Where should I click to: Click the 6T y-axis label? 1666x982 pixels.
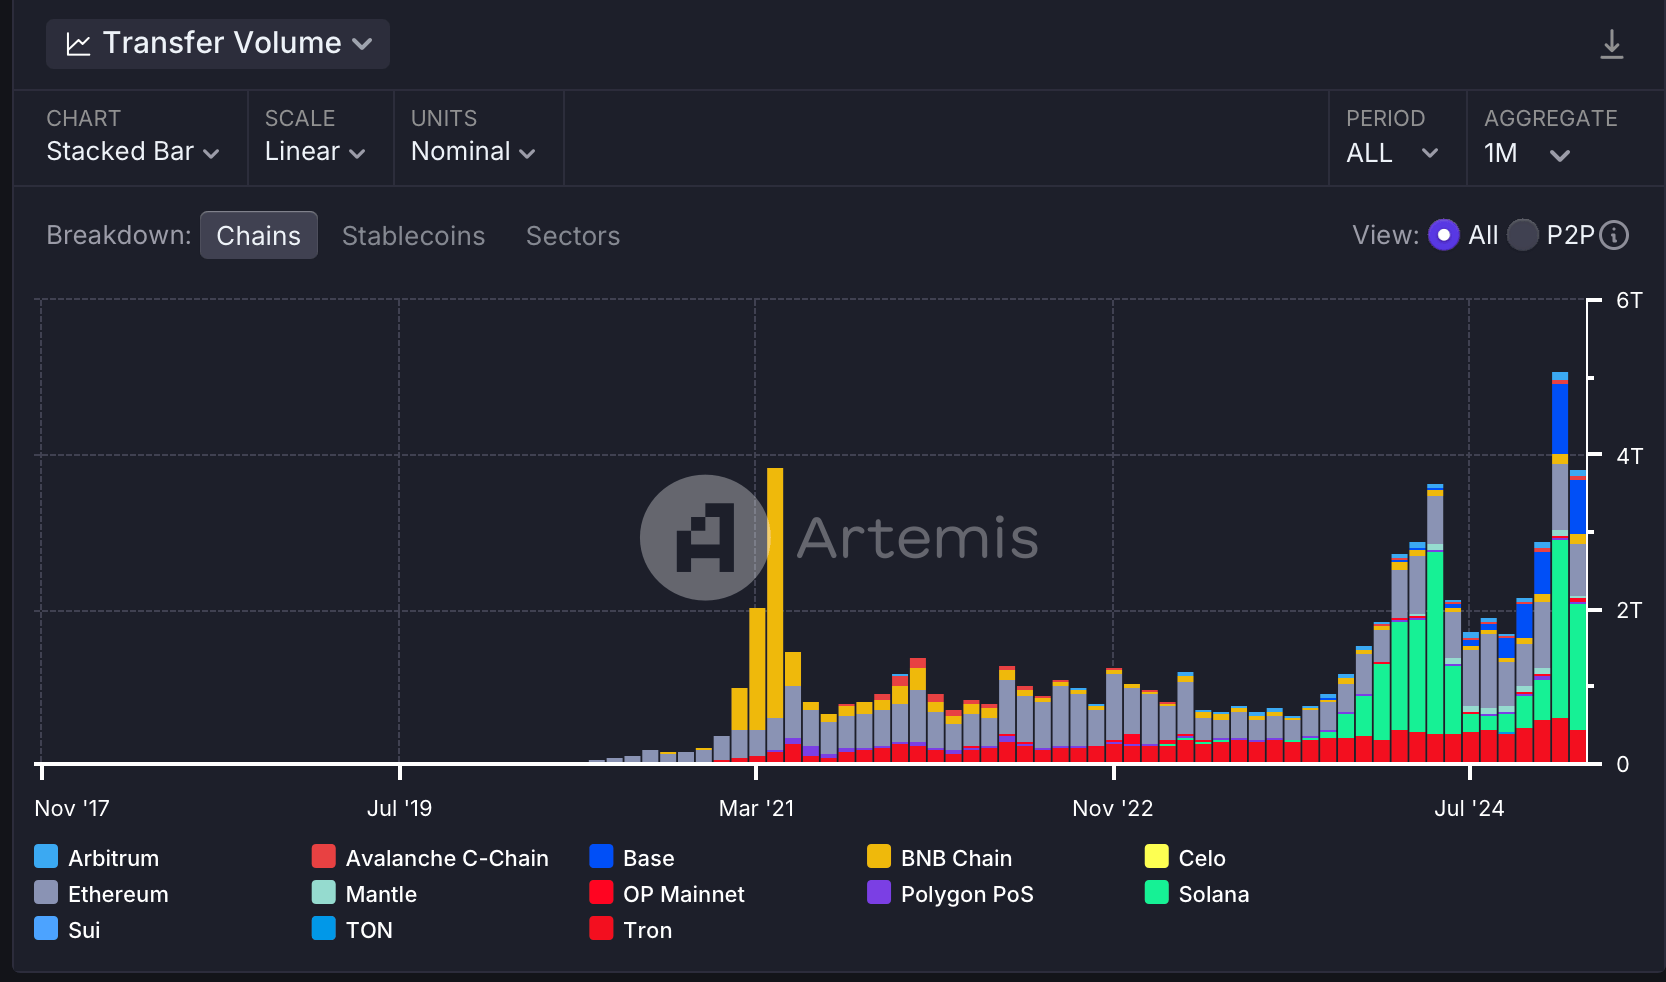(1629, 300)
